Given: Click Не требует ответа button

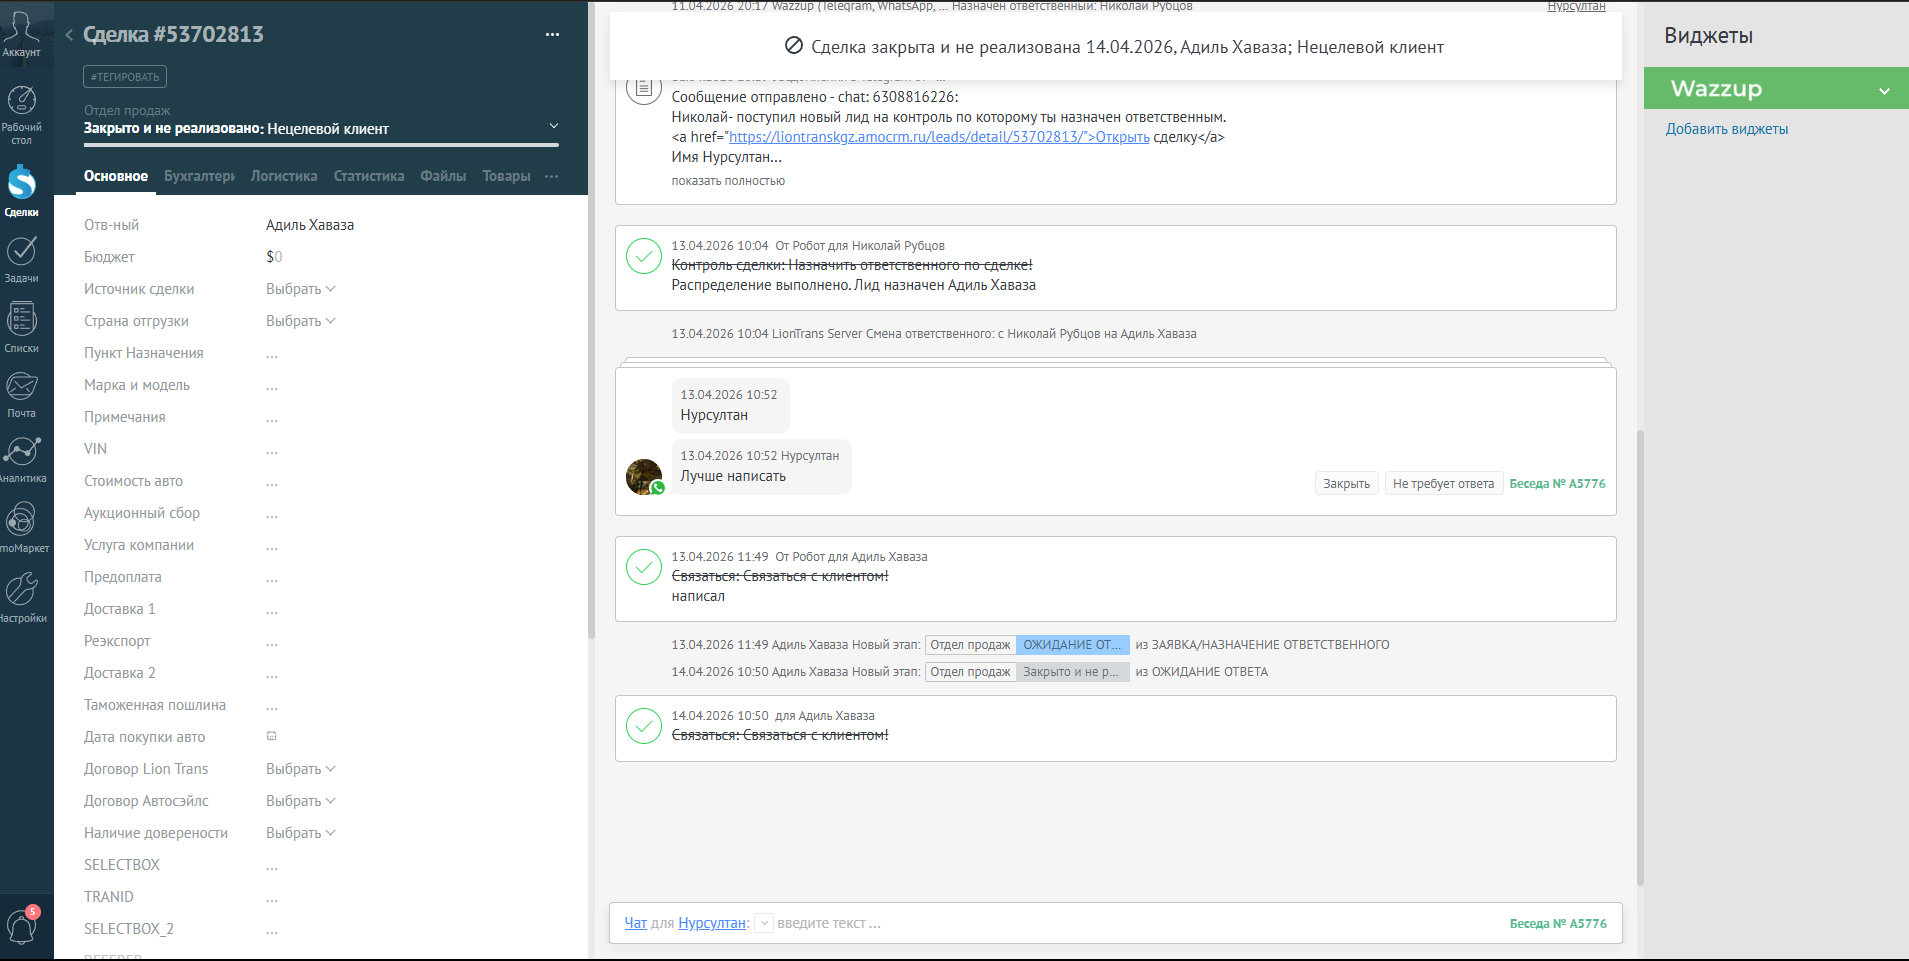Looking at the screenshot, I should point(1443,484).
